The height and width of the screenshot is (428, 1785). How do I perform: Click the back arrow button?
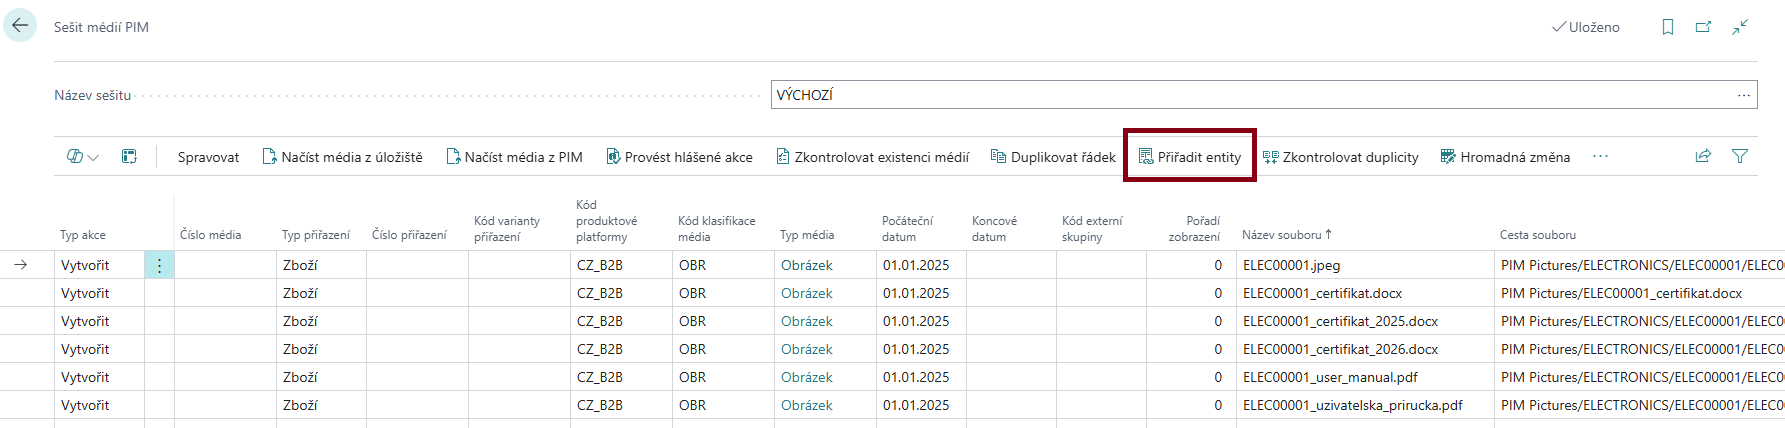click(20, 26)
